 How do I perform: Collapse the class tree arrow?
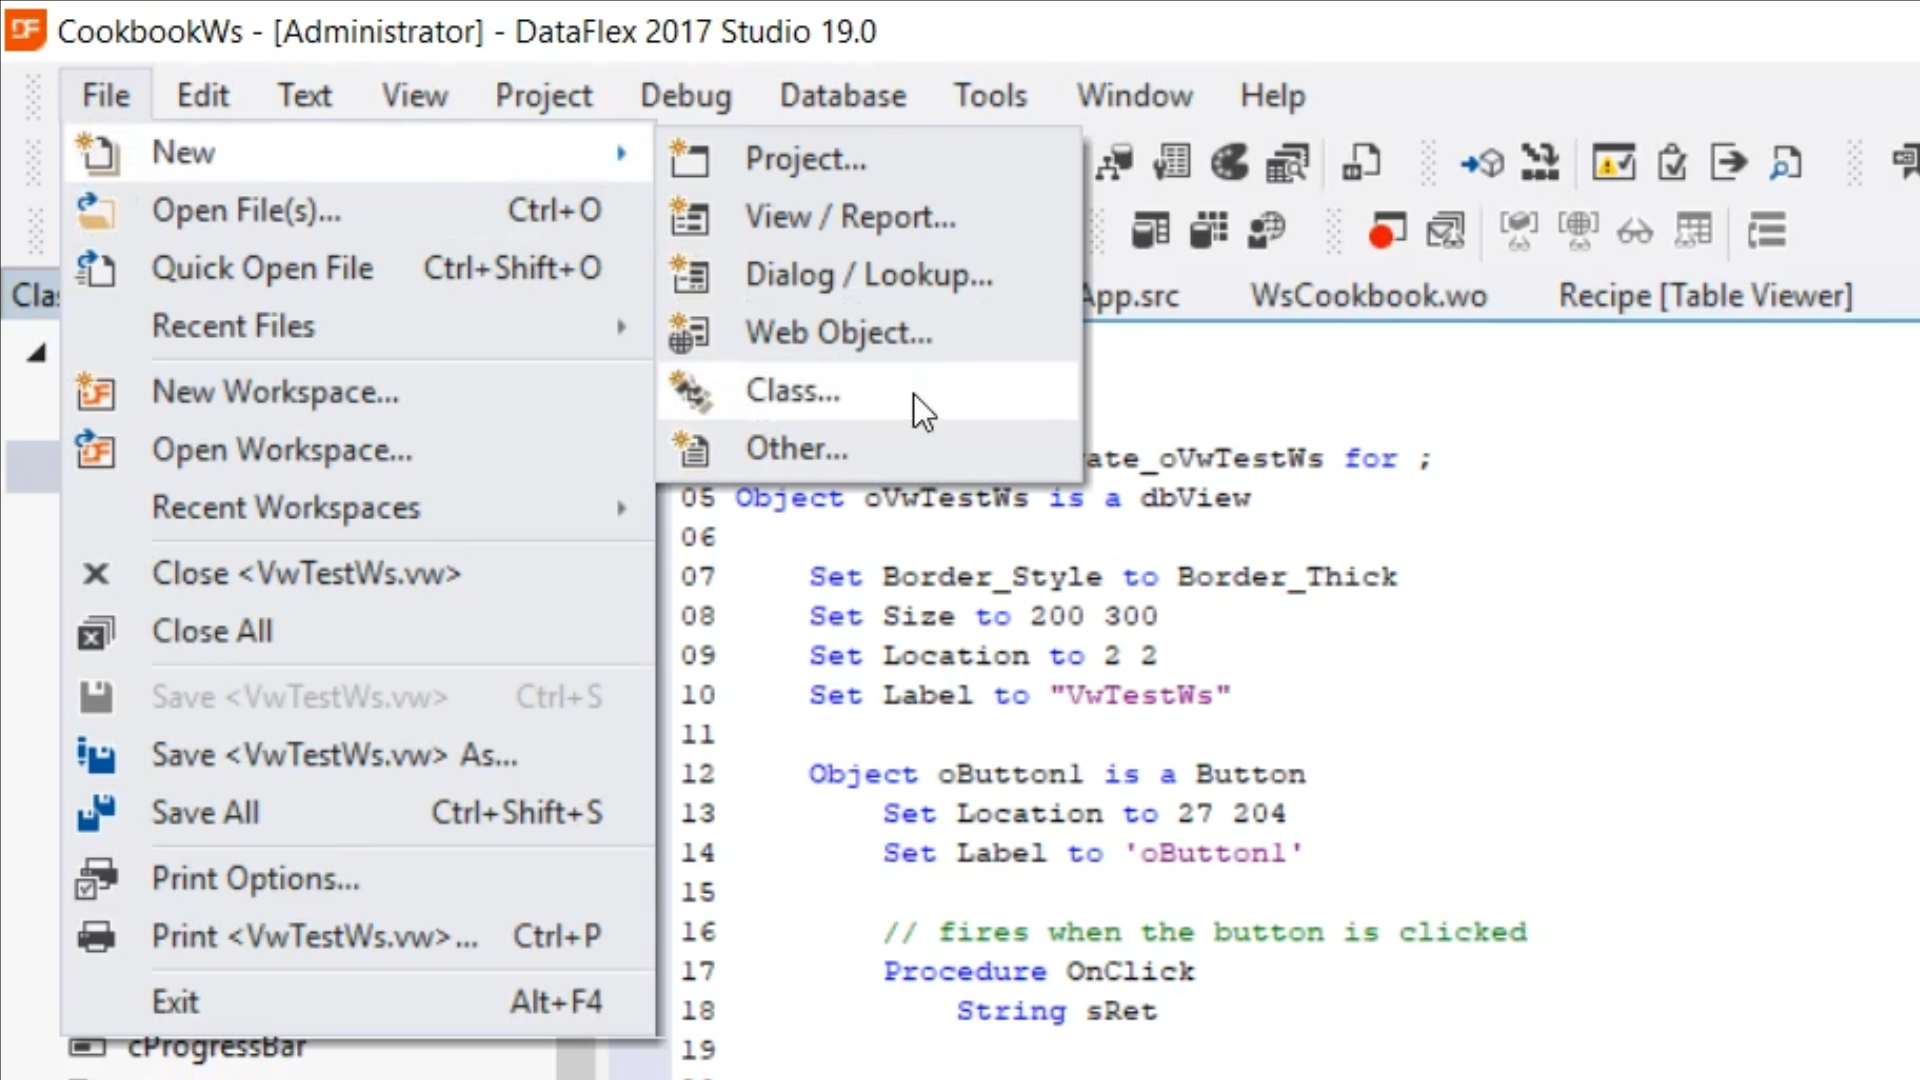click(x=37, y=352)
